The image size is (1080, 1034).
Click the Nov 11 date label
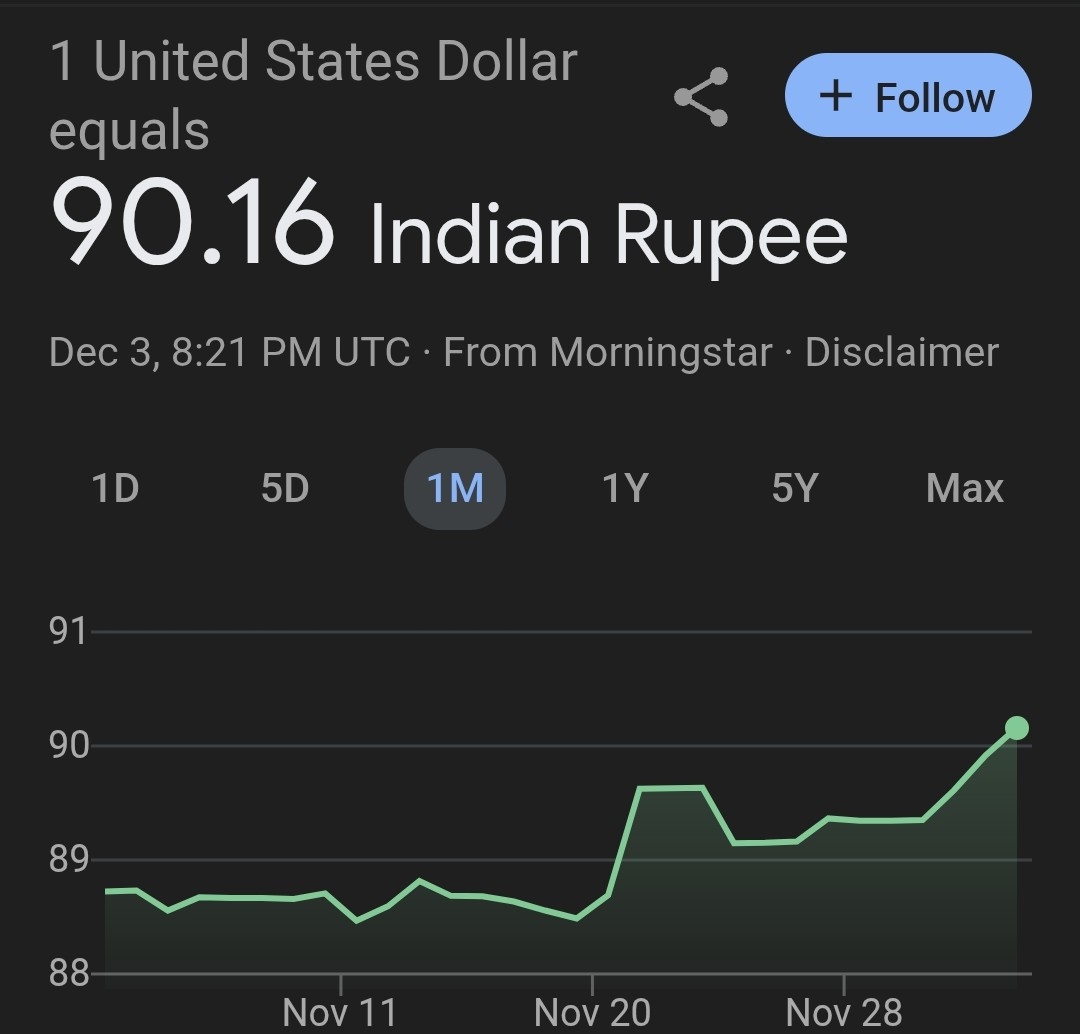(x=340, y=1012)
